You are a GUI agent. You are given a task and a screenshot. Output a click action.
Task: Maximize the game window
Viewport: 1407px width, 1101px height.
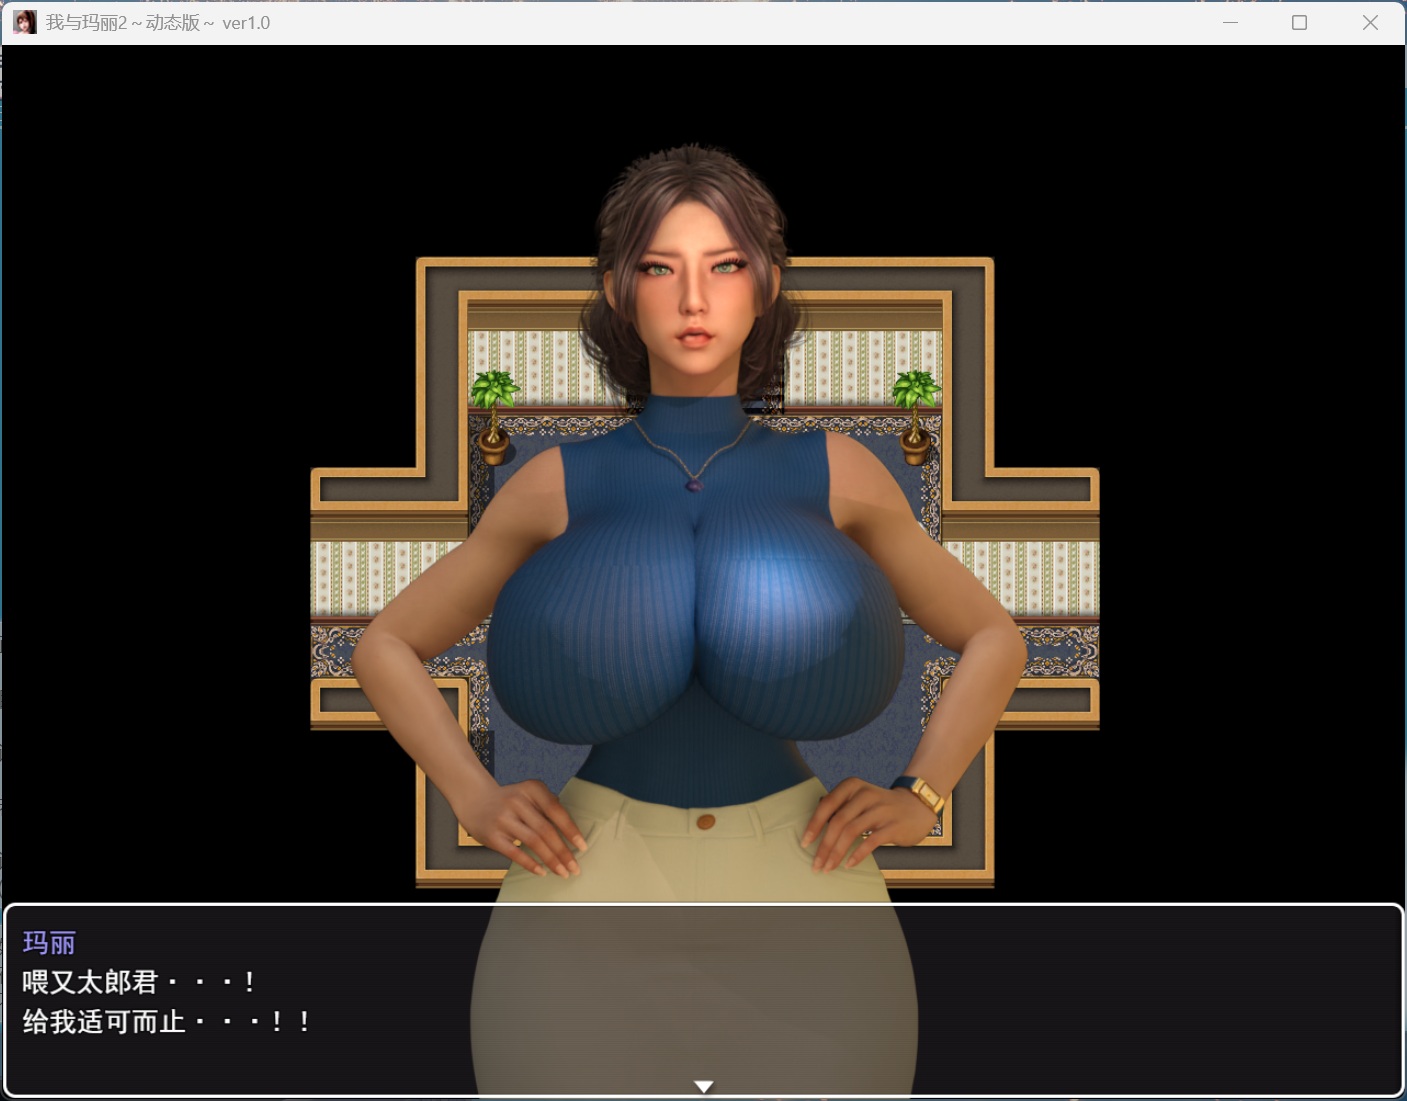[1299, 22]
